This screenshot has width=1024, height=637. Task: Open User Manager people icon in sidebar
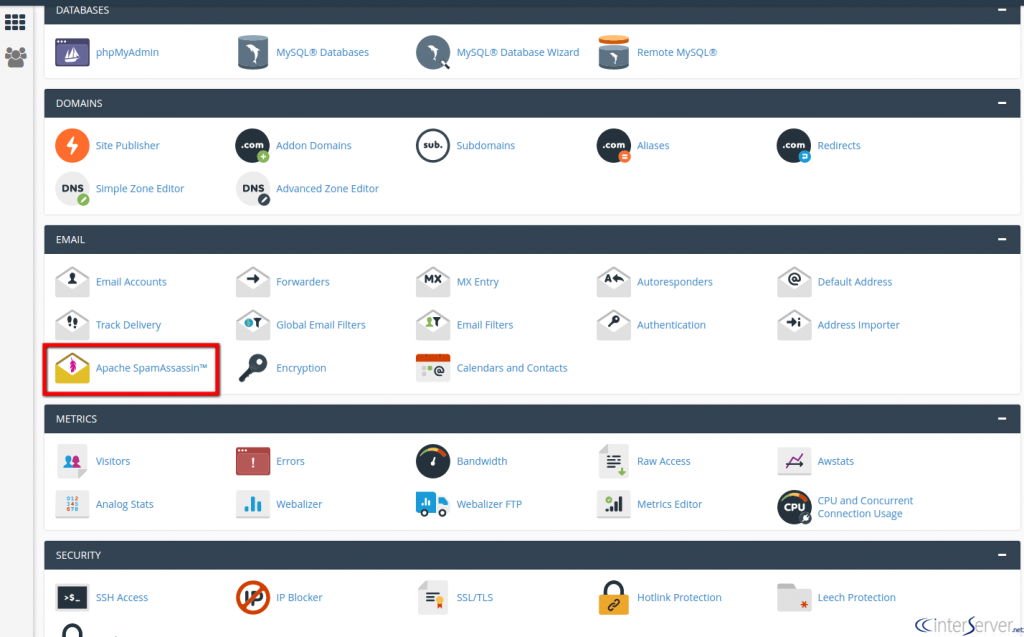[15, 57]
